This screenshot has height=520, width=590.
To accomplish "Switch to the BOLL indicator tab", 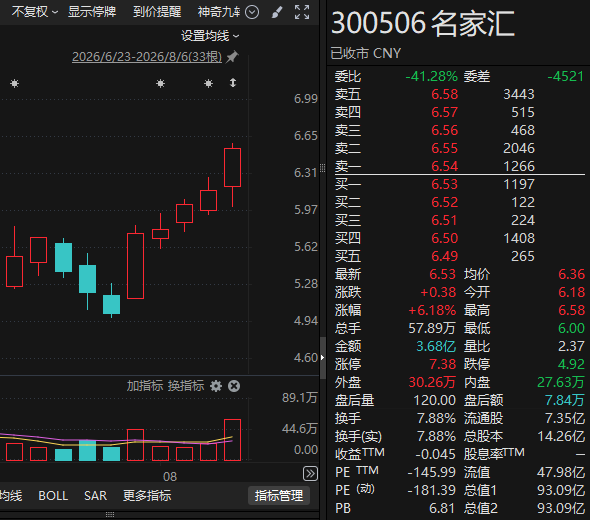I will click(53, 496).
